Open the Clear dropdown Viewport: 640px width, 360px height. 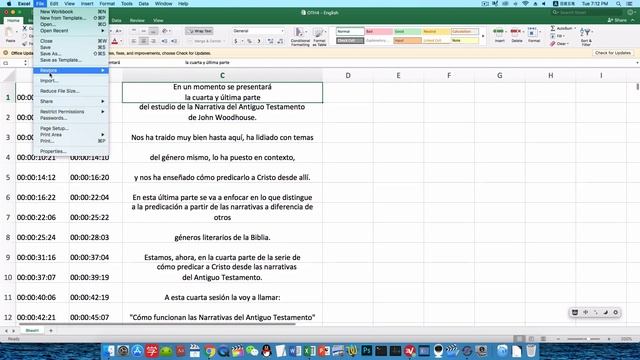point(560,43)
